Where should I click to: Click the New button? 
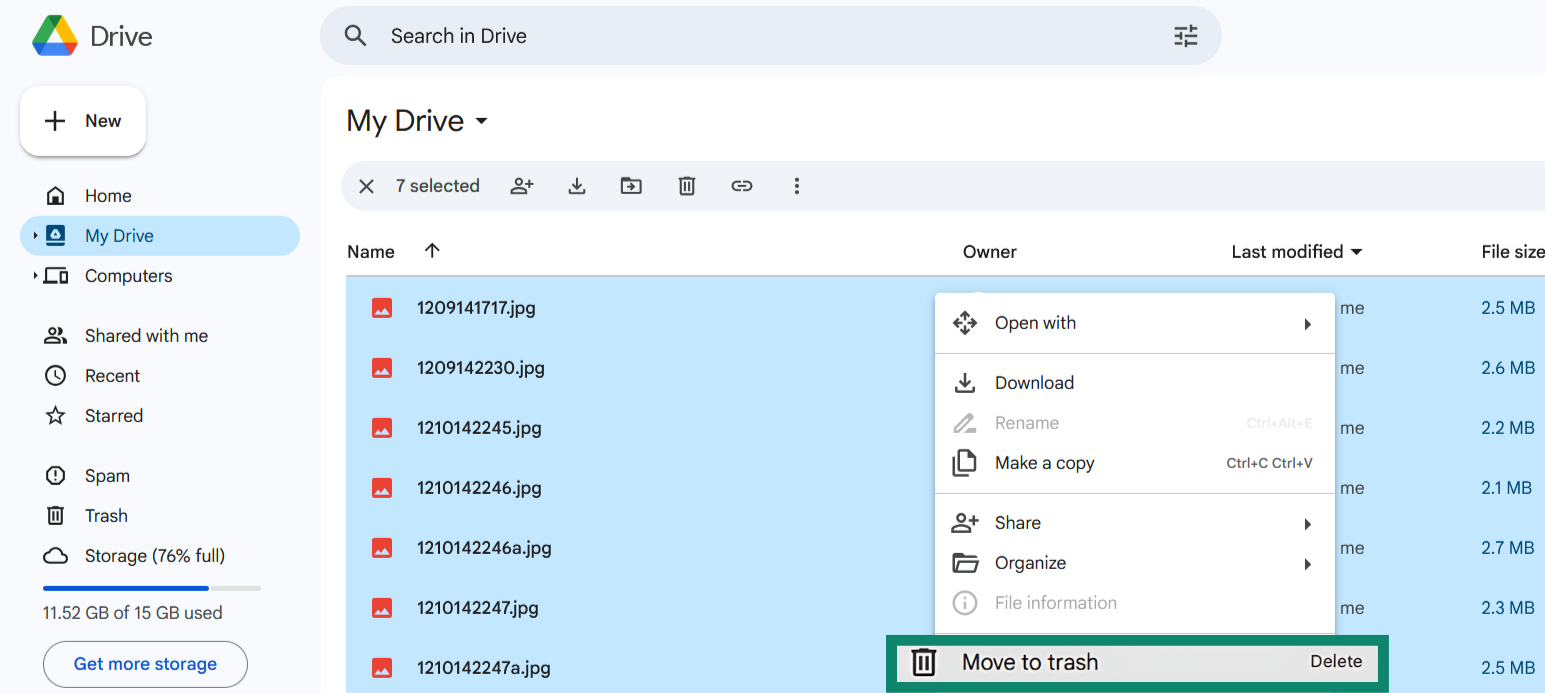click(83, 120)
